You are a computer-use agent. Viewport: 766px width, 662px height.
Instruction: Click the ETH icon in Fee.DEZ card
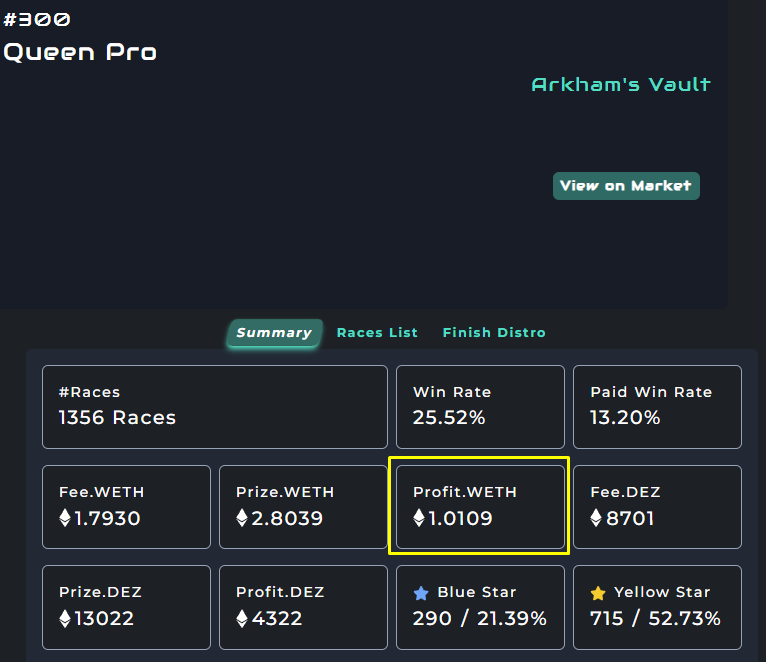(596, 518)
